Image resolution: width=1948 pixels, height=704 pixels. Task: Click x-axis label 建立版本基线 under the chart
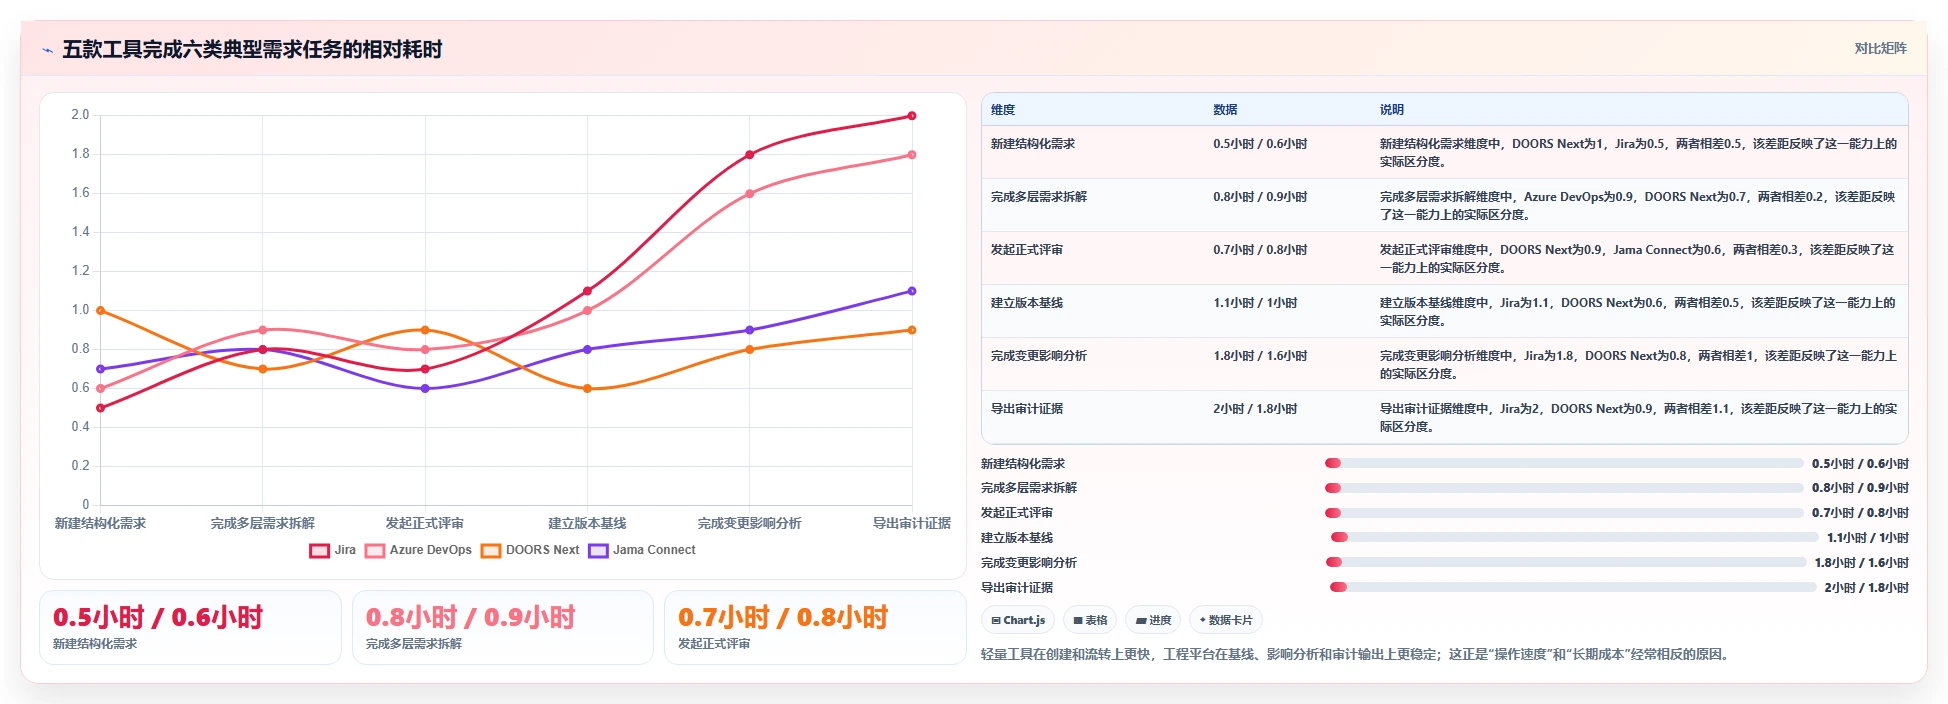(x=587, y=523)
